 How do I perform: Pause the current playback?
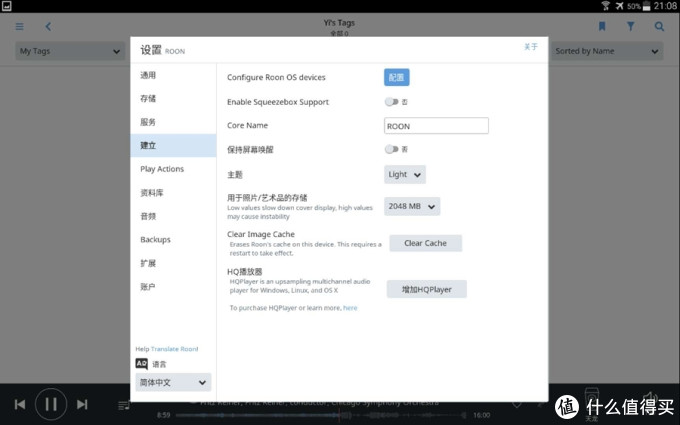[x=51, y=405]
